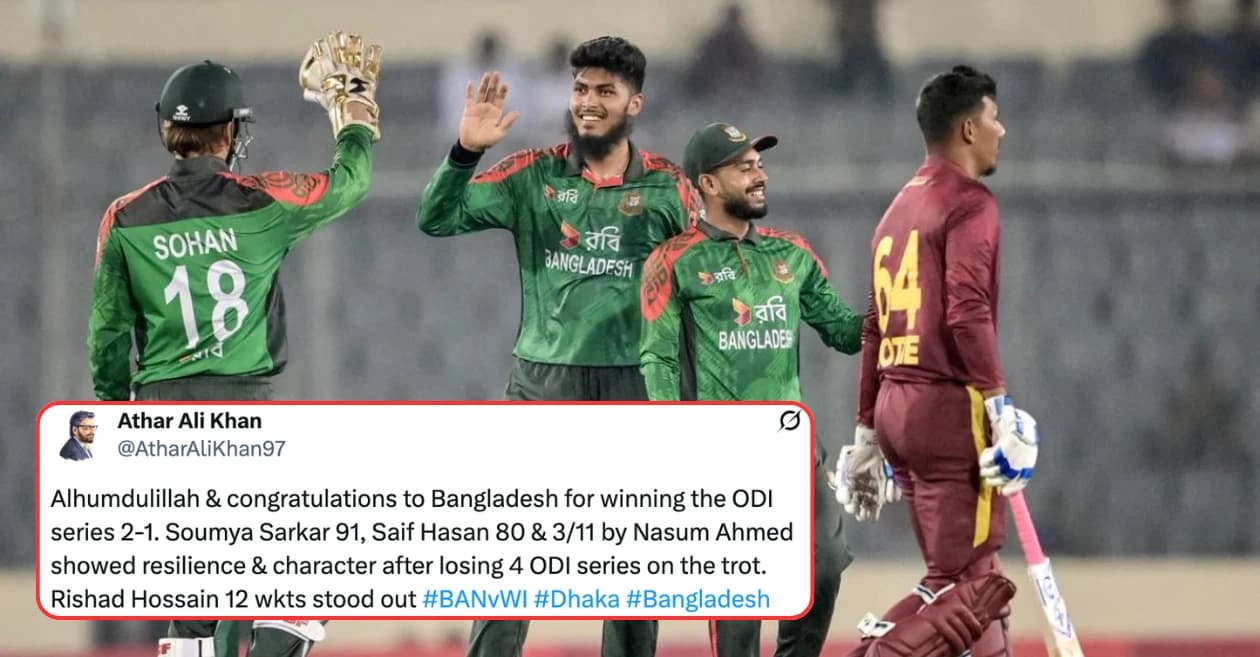1260x657 pixels.
Task: Click the BANGLADESH text on center player's jersey
Action: (589, 264)
